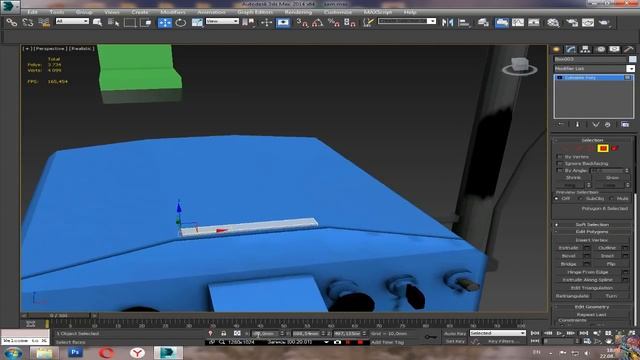The height and width of the screenshot is (360, 640).
Task: Click Edit Named Selection Sets icon
Action: pyautogui.click(x=368, y=22)
